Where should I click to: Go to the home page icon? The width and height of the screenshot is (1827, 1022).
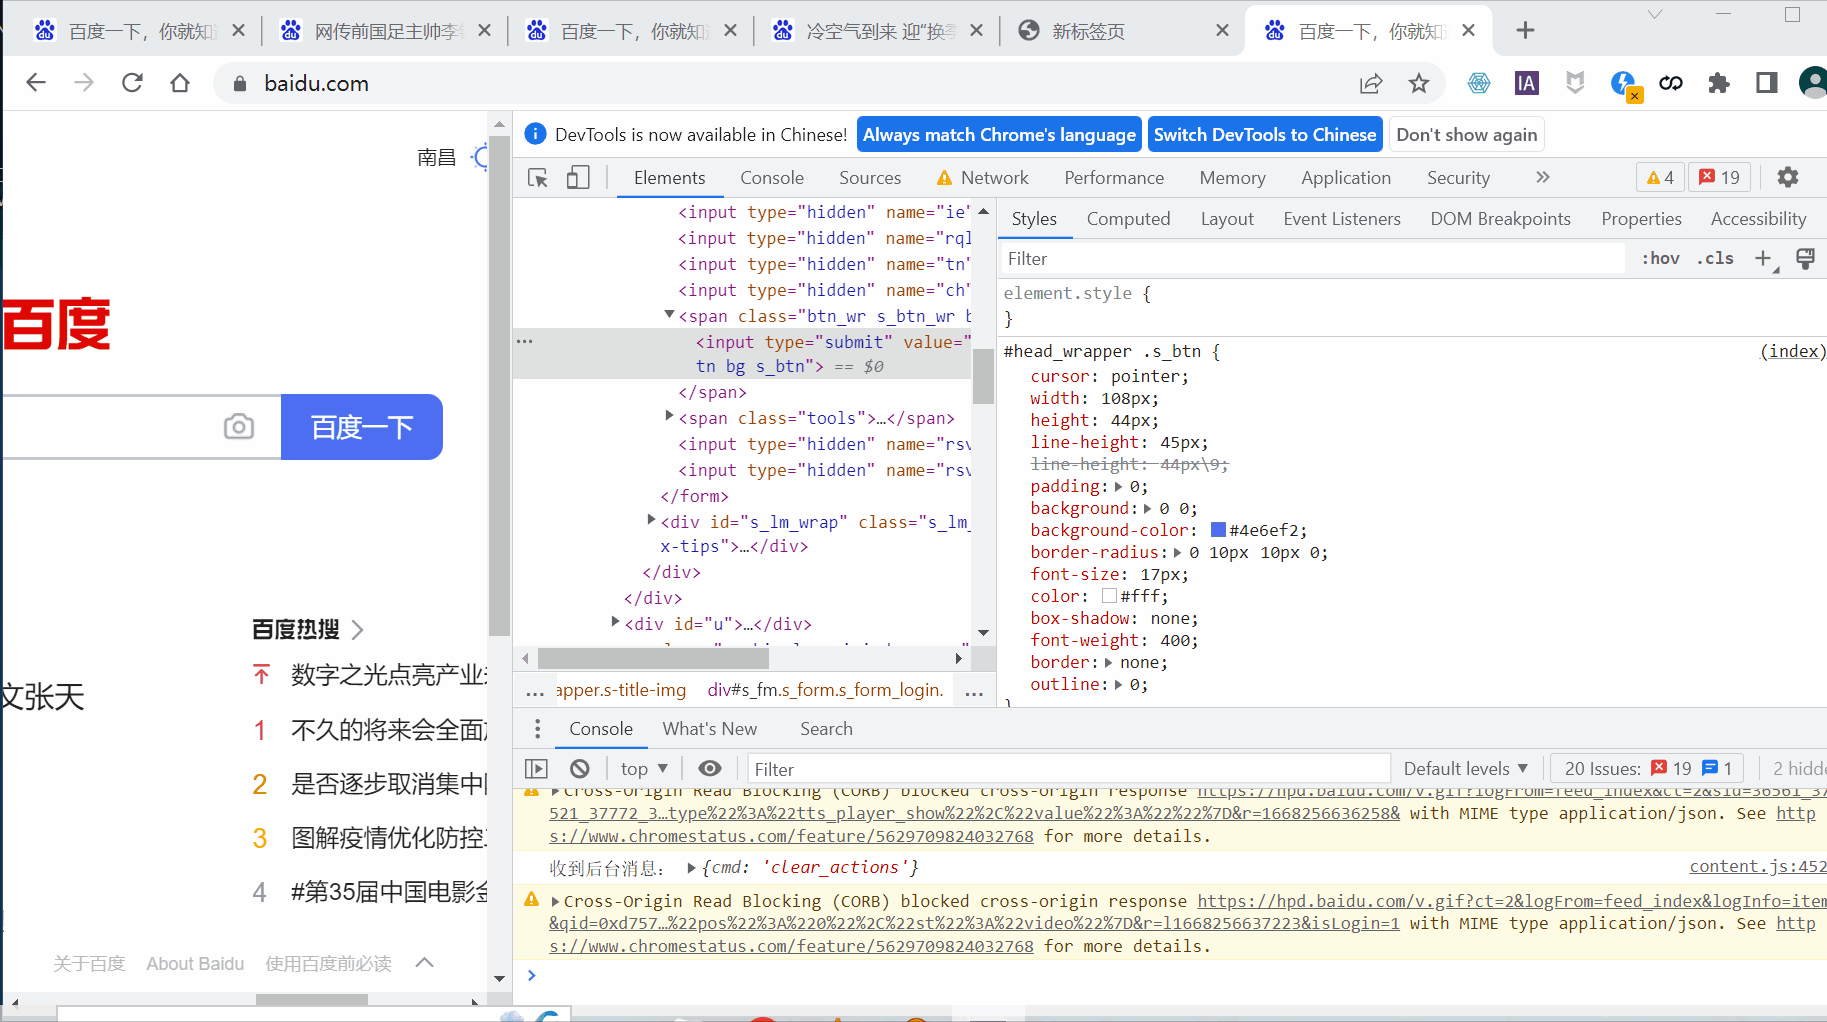(180, 83)
